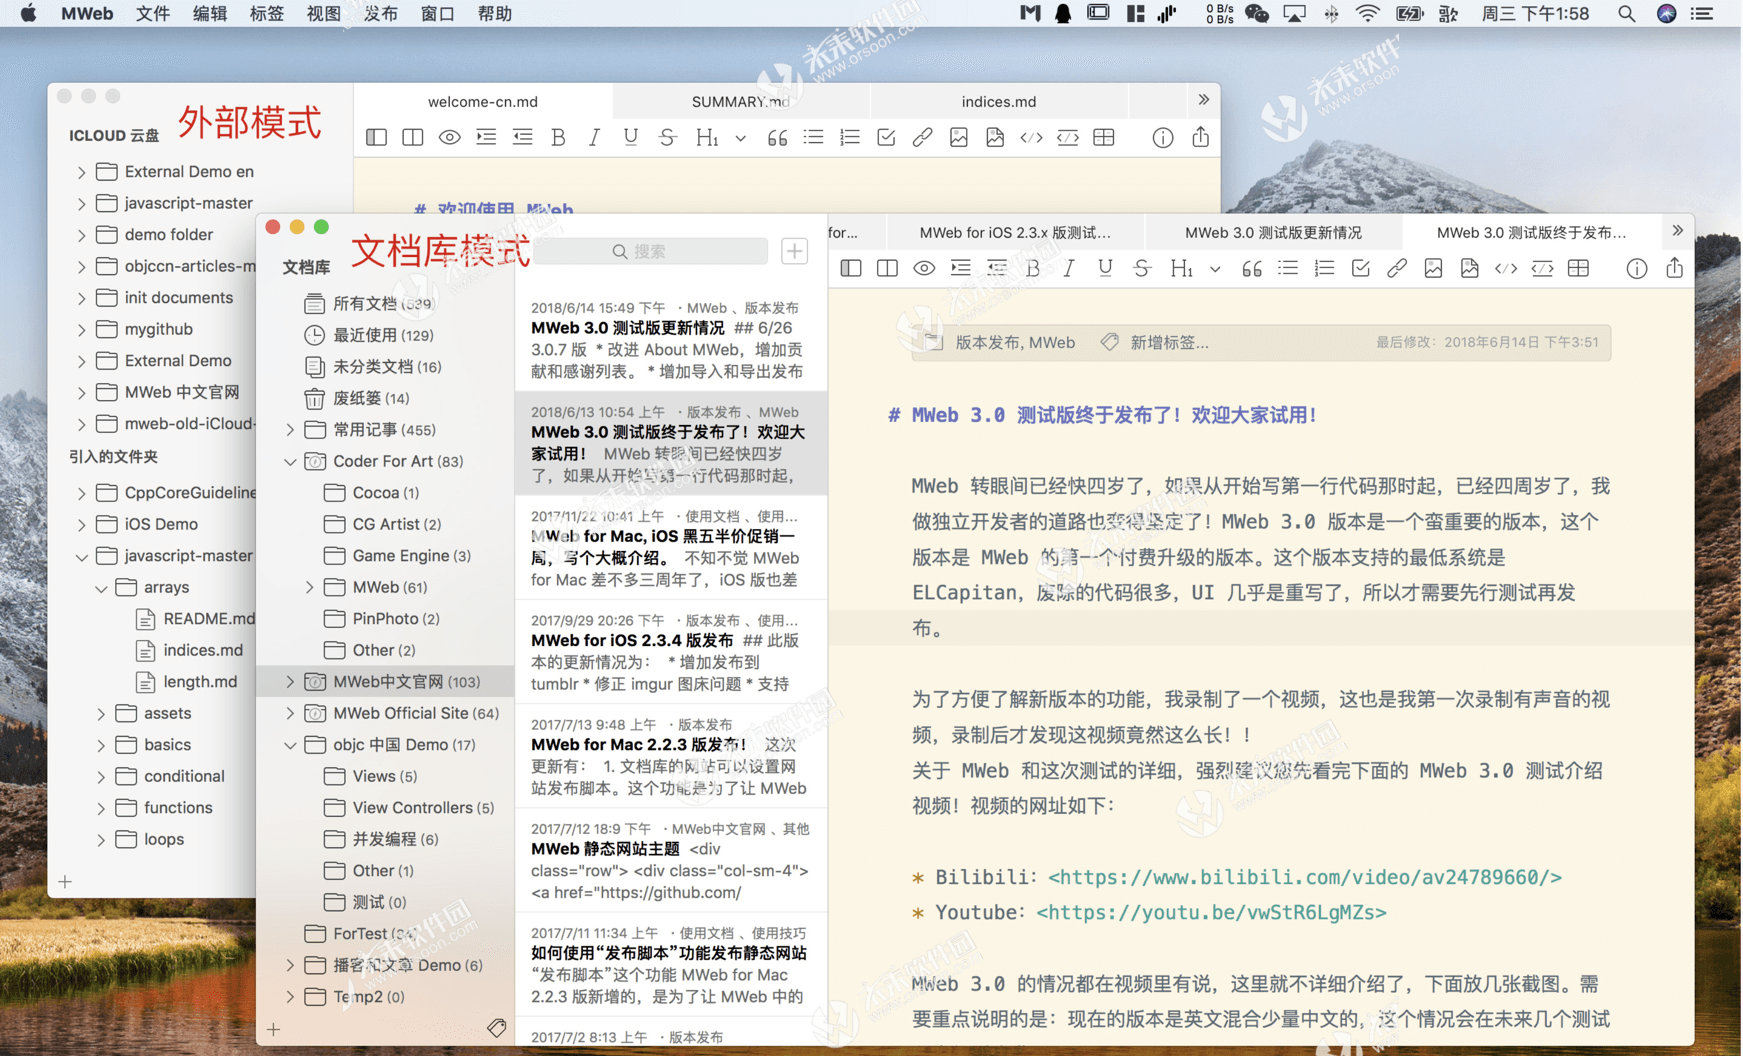Toggle preview eye in front window toolbar
Image resolution: width=1743 pixels, height=1056 pixels.
[x=924, y=268]
